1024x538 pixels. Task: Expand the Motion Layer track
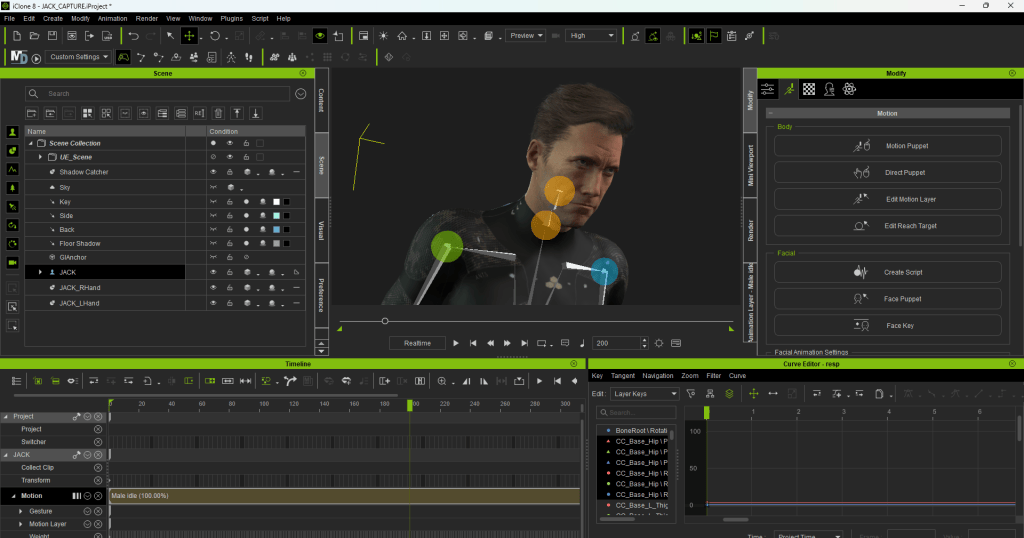tap(21, 524)
